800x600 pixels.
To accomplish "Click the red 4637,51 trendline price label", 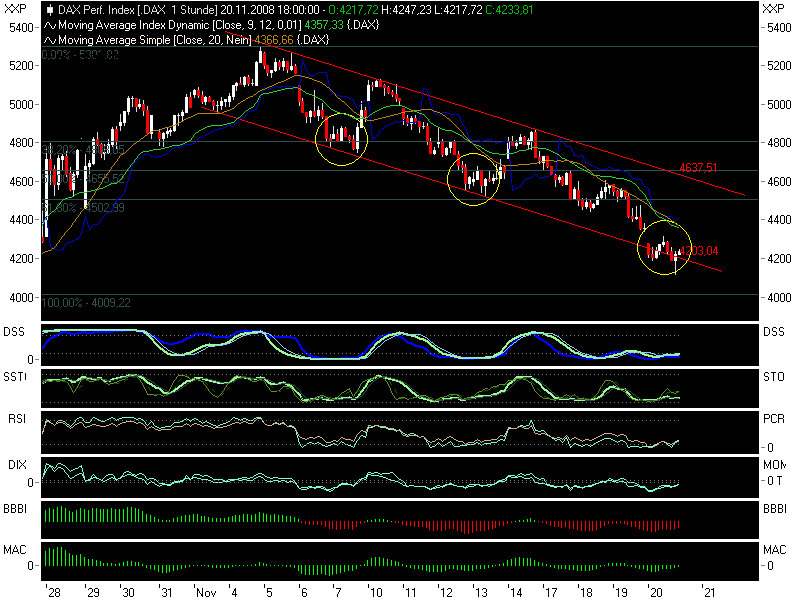I will click(x=699, y=166).
